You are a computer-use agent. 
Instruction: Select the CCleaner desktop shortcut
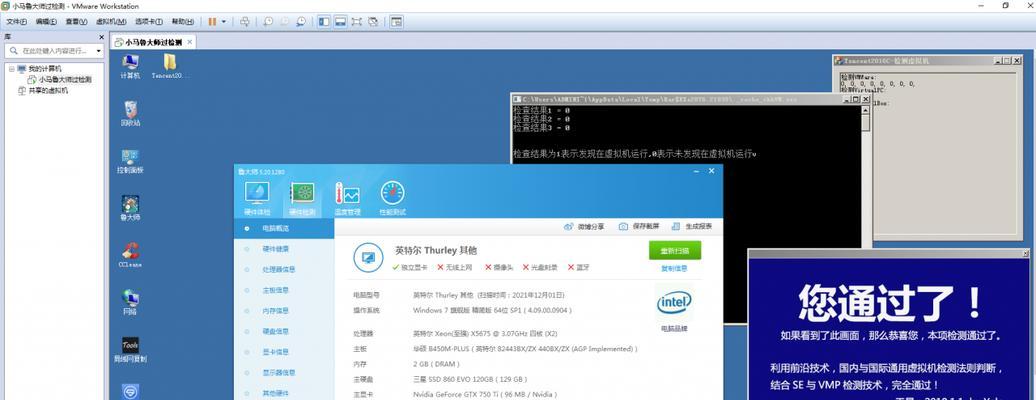click(130, 255)
